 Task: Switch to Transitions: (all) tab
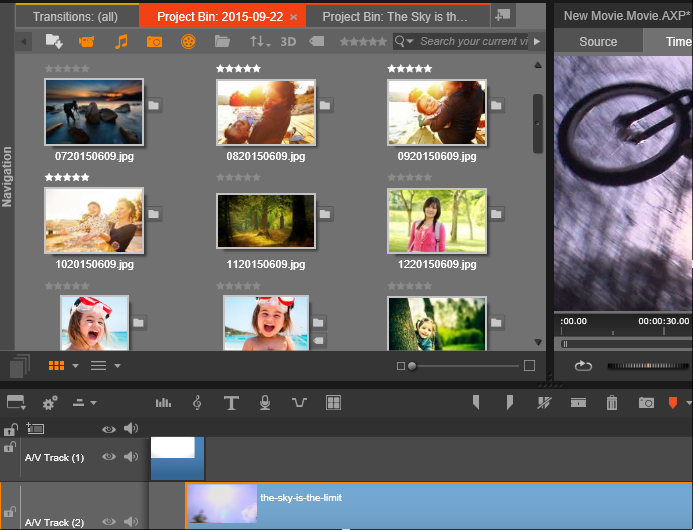click(x=76, y=17)
